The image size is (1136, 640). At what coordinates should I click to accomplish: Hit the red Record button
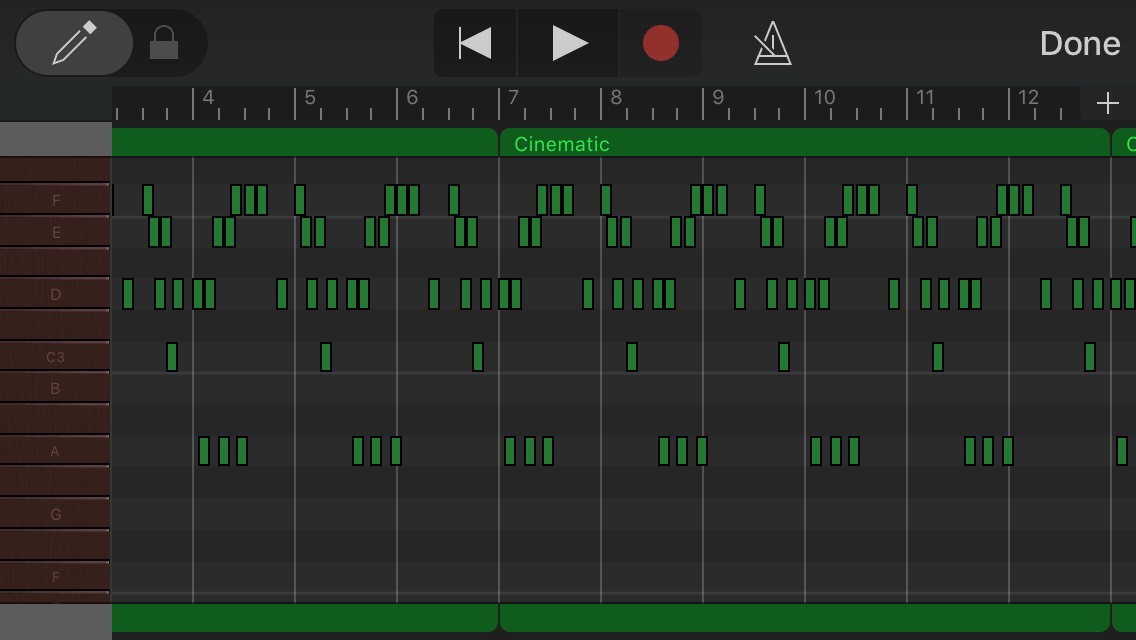[x=660, y=43]
